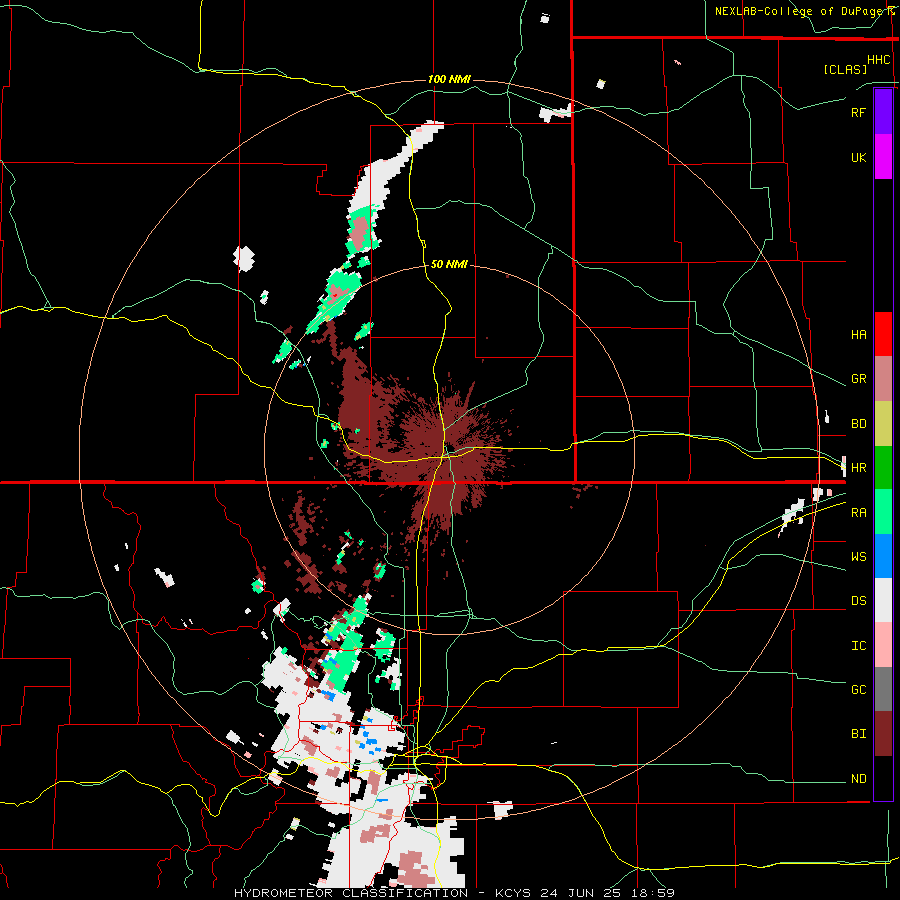The width and height of the screenshot is (900, 900).
Task: Click the DS legend label
Action: click(x=858, y=601)
